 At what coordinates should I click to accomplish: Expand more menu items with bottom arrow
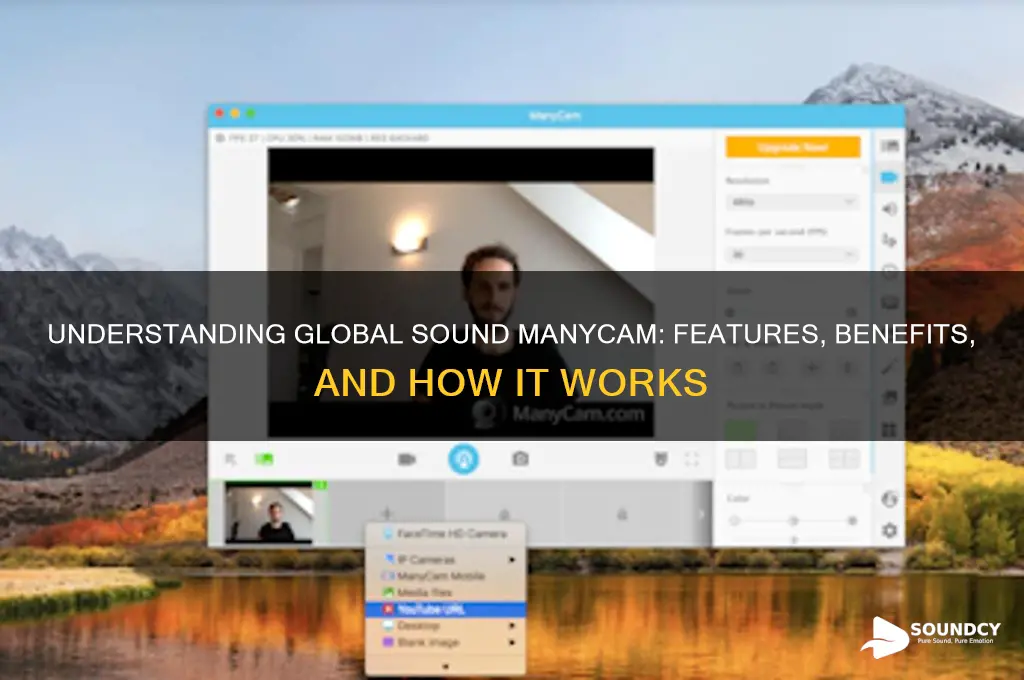[445, 666]
